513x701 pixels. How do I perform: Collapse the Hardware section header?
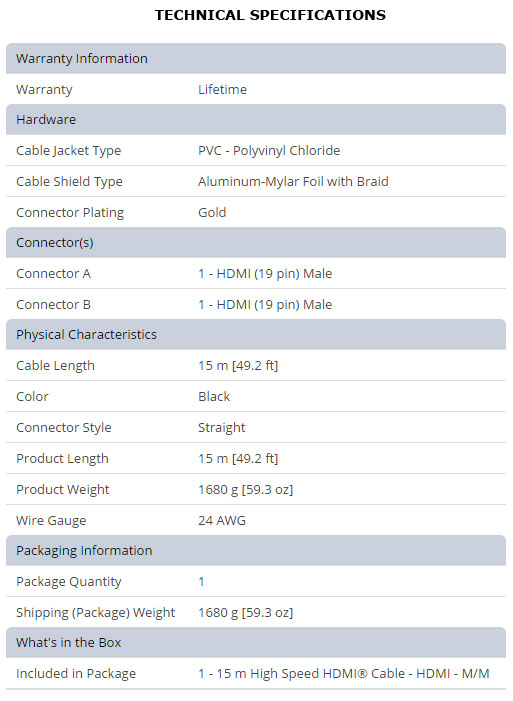tap(256, 120)
